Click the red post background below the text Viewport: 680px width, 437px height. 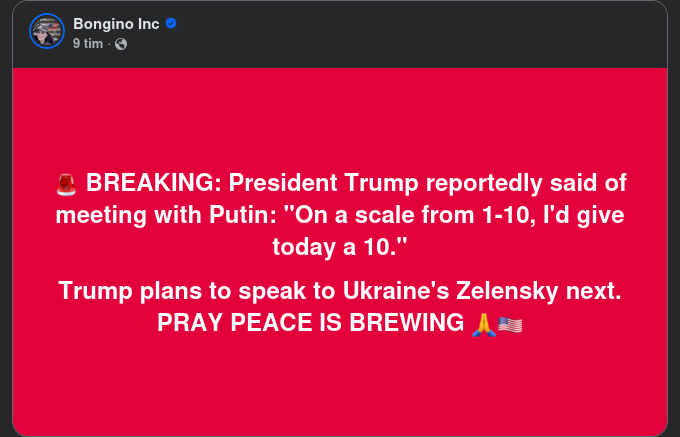[x=339, y=390]
